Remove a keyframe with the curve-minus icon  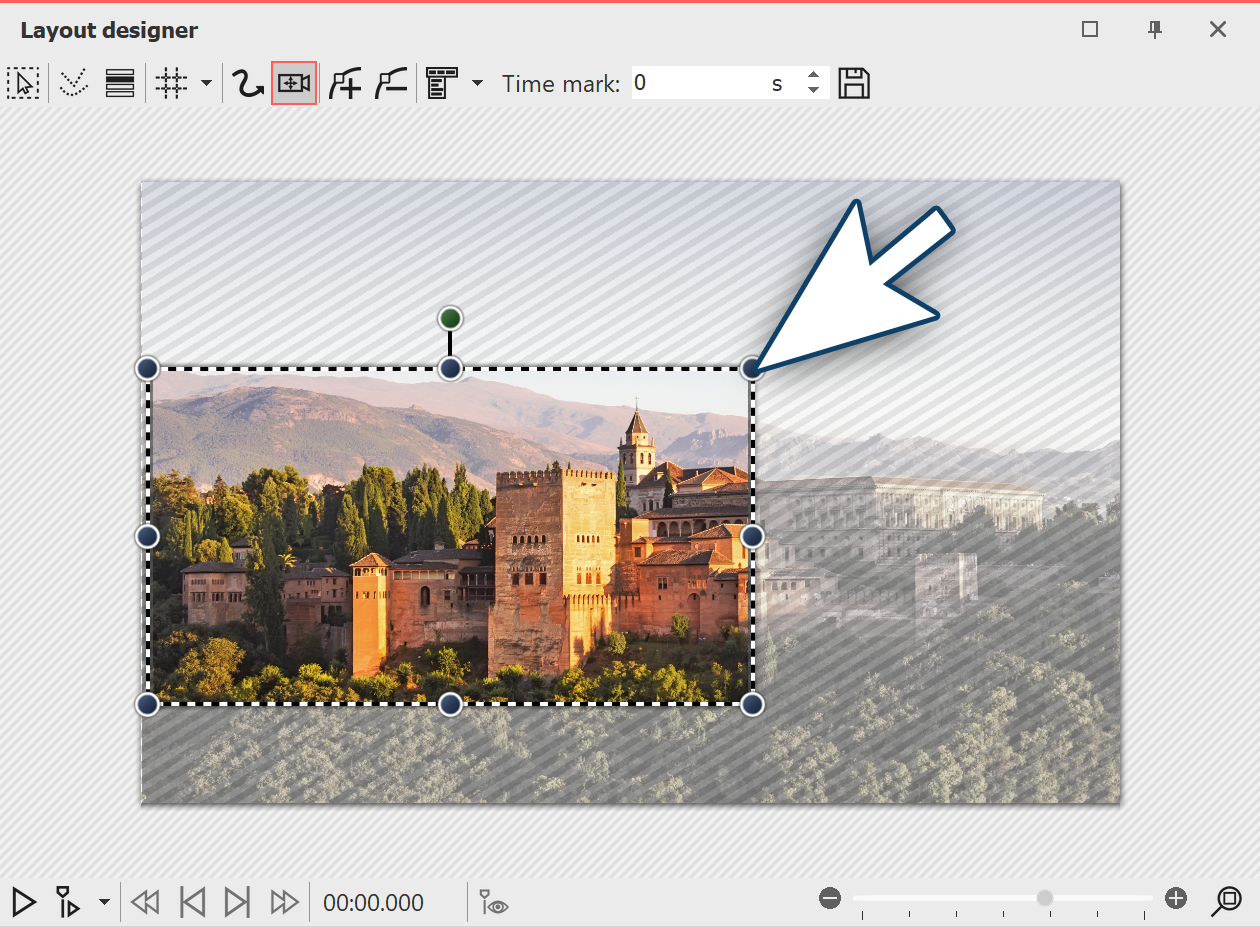click(x=390, y=83)
